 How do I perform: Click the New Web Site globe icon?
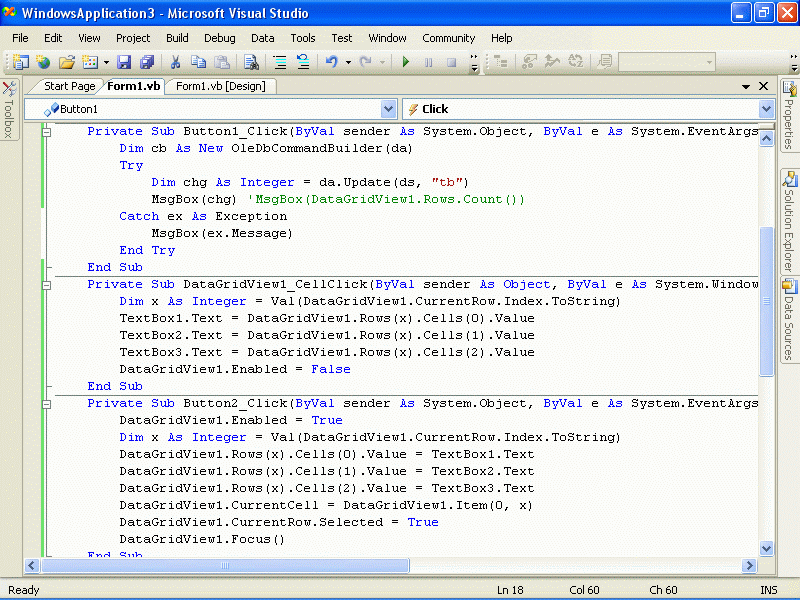[43, 62]
